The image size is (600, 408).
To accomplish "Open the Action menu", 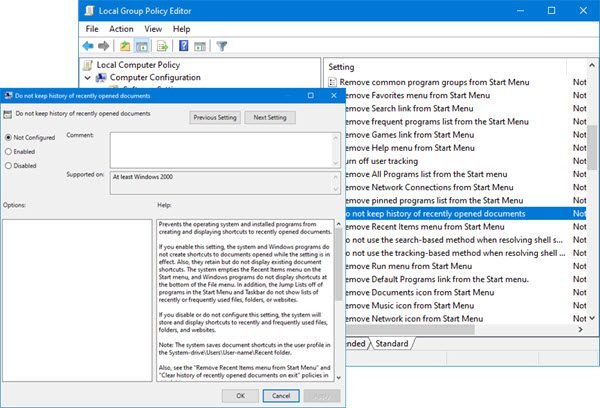I will 121,29.
